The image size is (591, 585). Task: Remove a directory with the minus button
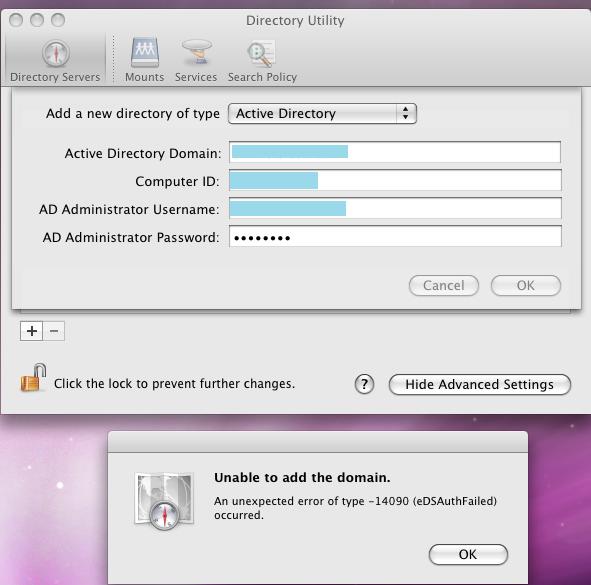pos(54,331)
